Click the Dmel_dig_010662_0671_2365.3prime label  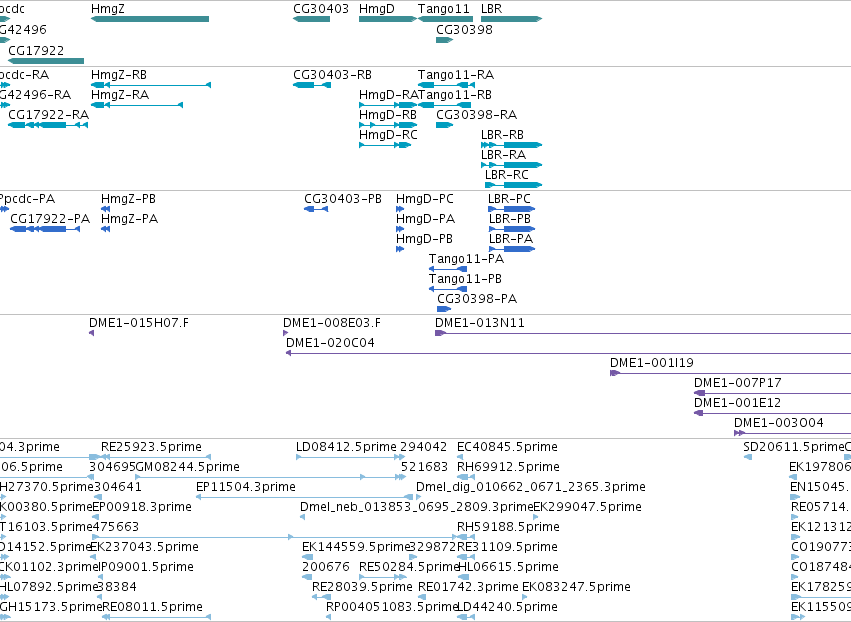[x=531, y=488]
